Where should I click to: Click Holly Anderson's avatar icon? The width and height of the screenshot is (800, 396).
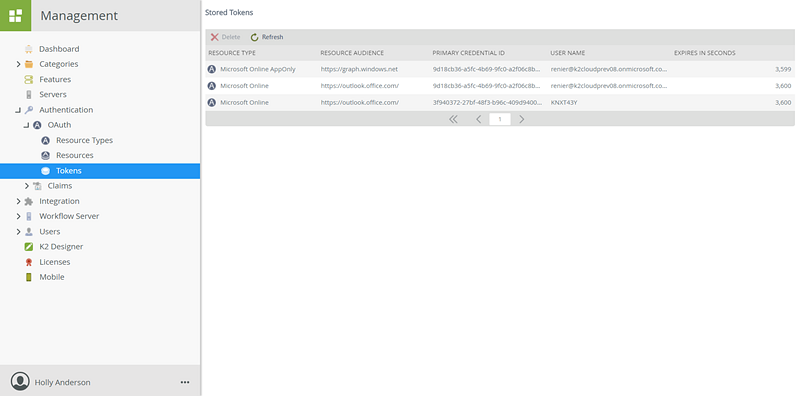(20, 382)
